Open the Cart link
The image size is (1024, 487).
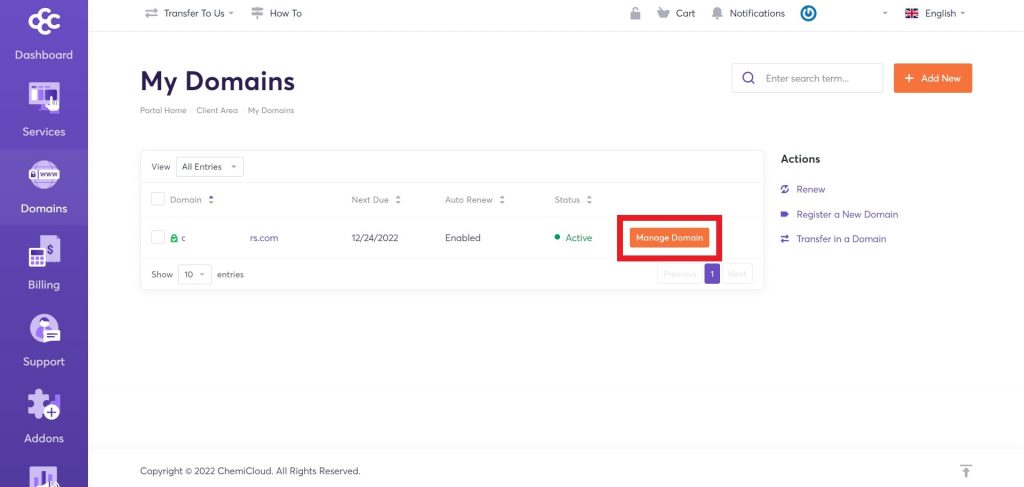[685, 13]
